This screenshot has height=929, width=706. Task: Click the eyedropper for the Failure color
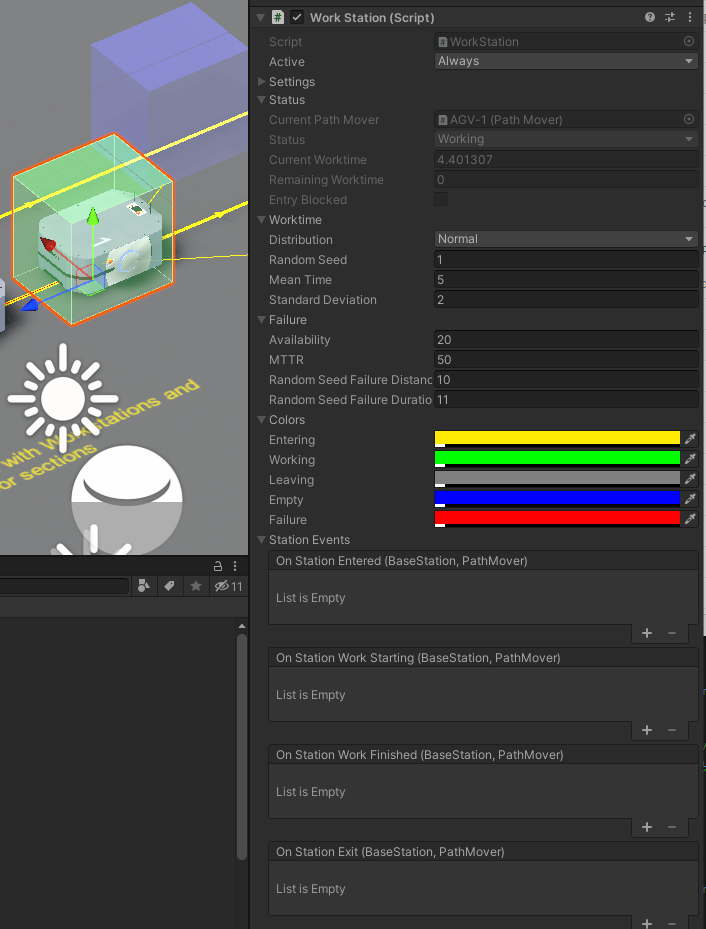point(689,519)
